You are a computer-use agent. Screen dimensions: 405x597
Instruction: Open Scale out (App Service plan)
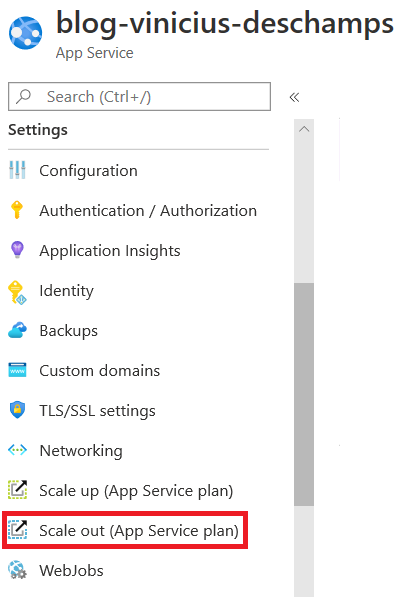coord(139,530)
